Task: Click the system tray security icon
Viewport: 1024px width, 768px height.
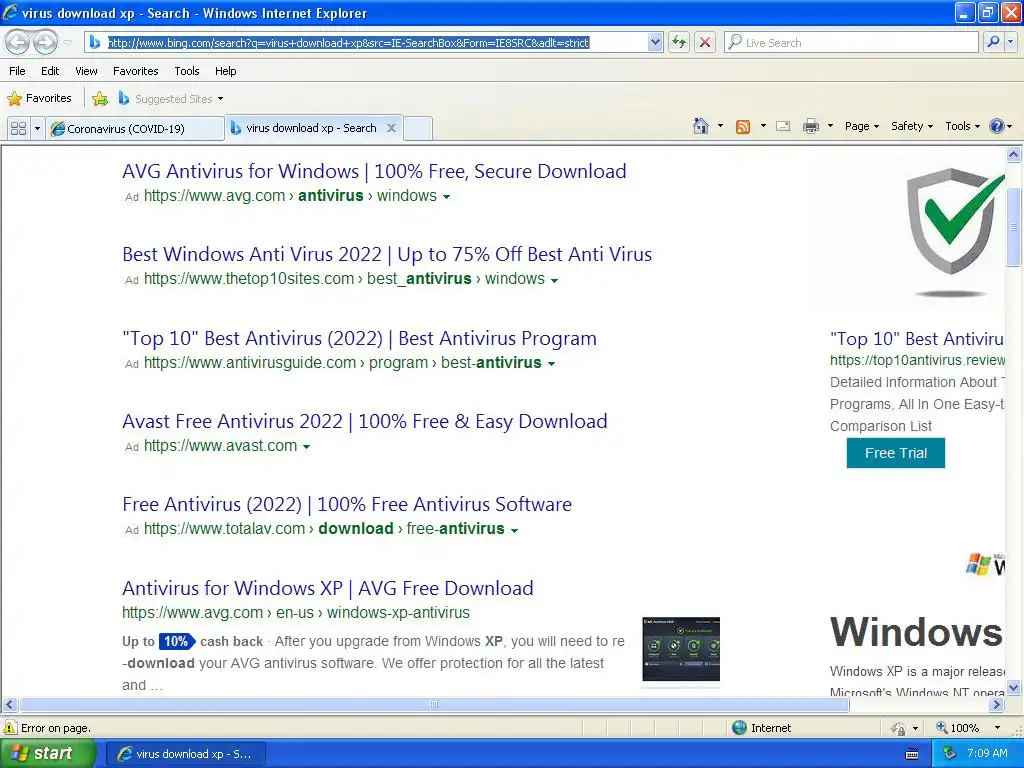Action: 949,754
